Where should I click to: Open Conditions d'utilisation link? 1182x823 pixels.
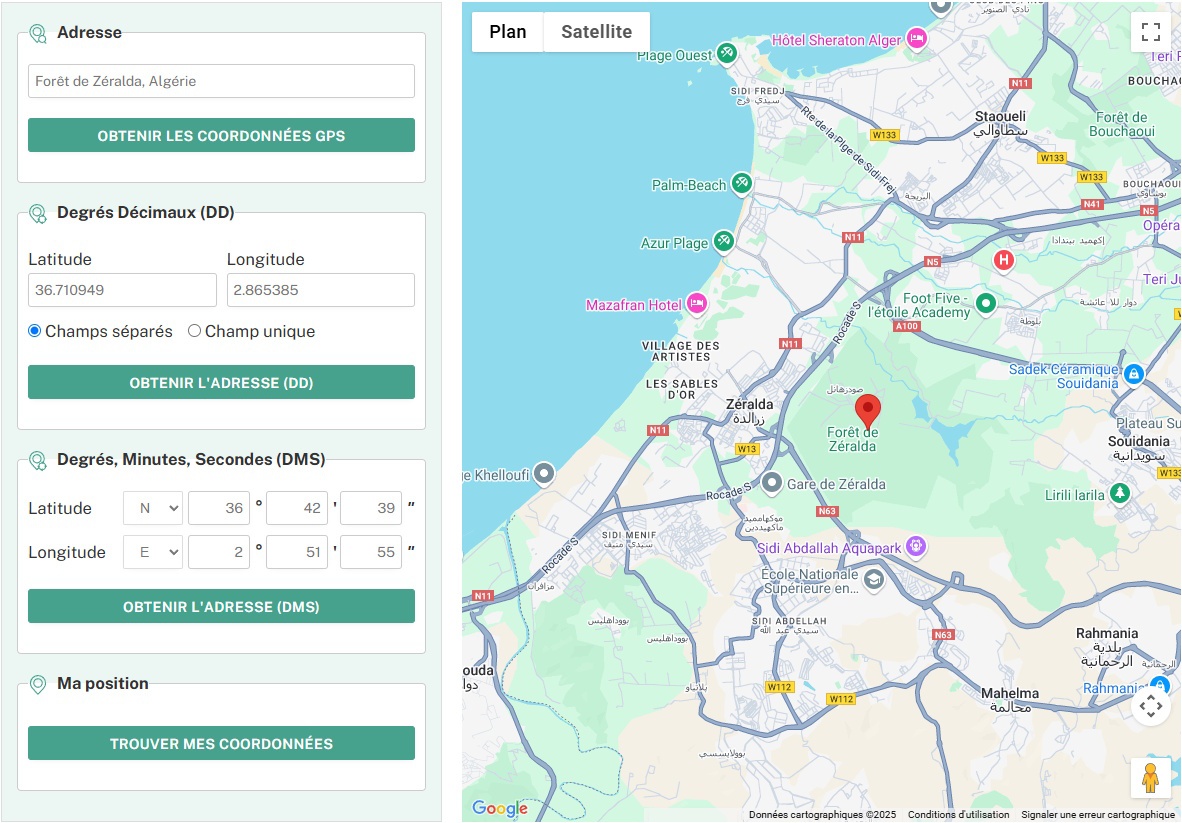tap(958, 815)
